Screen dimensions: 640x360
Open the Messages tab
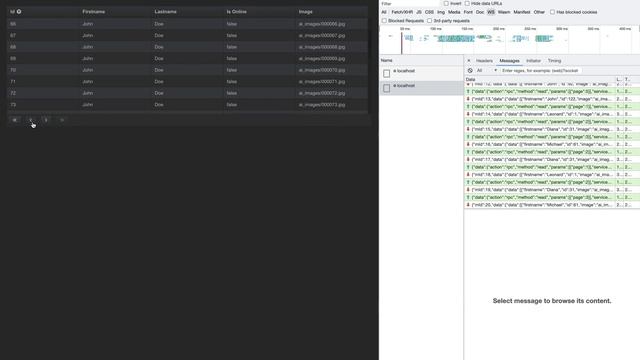point(509,61)
